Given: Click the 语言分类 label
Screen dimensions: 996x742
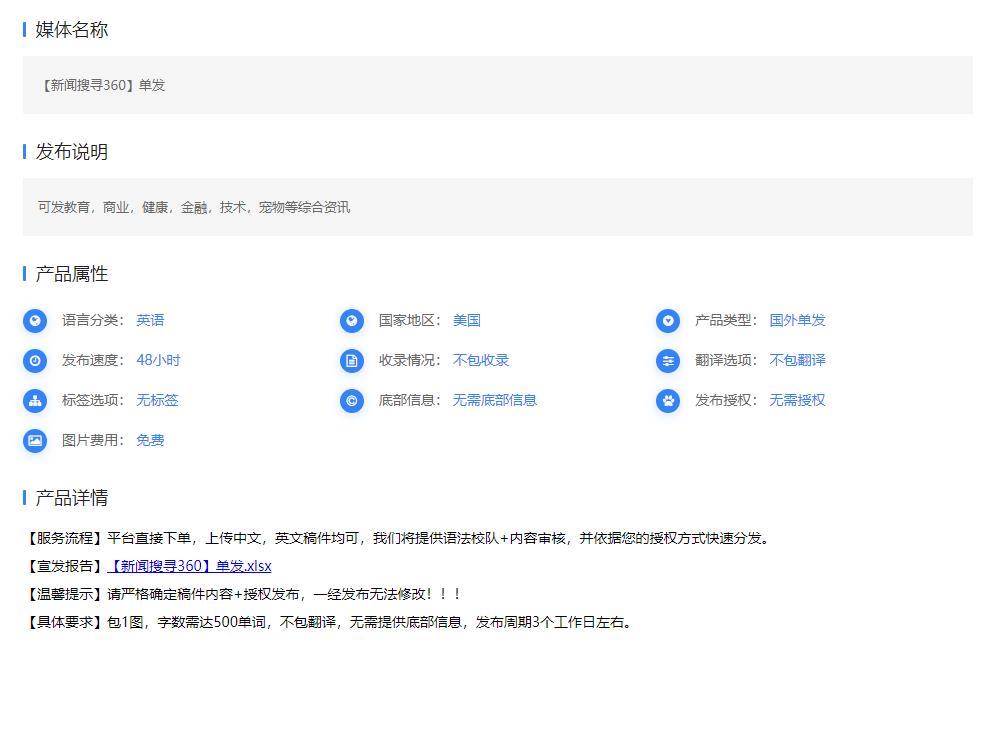Looking at the screenshot, I should tap(92, 320).
